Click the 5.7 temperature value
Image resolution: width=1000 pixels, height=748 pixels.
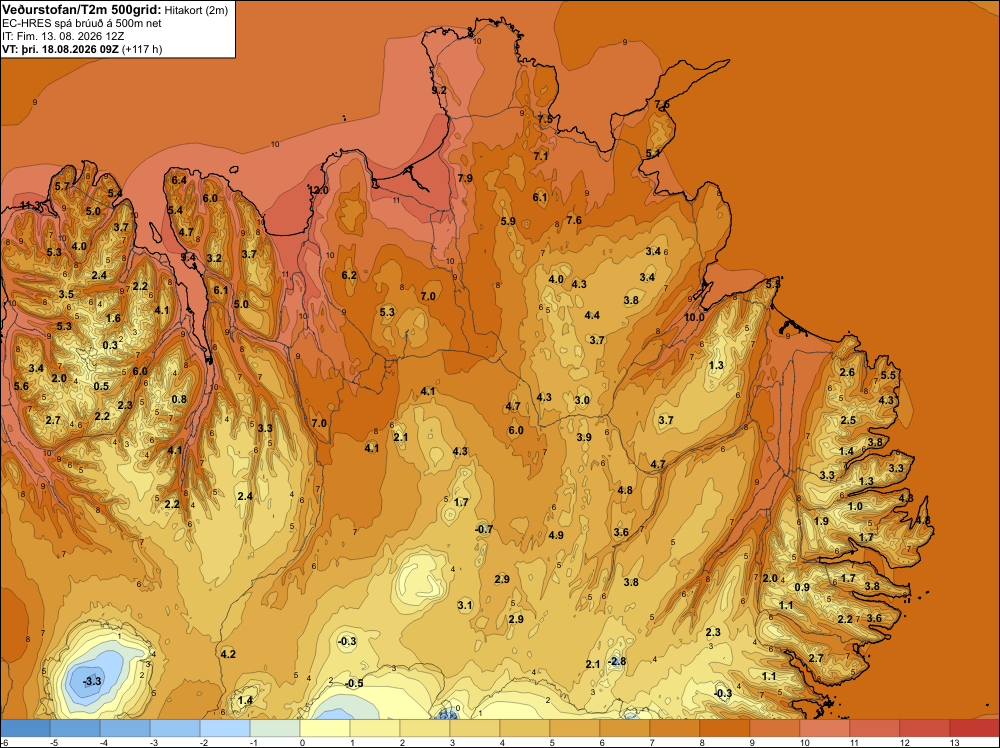62,186
